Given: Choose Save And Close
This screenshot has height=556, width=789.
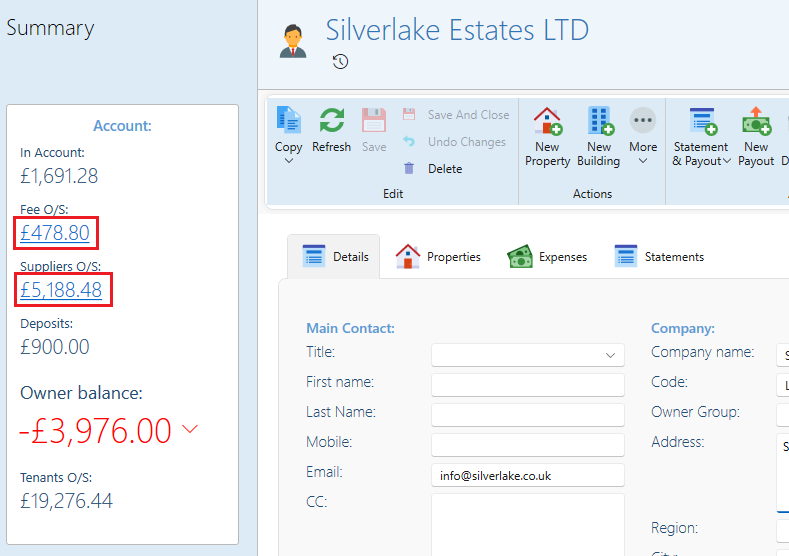Looking at the screenshot, I should 456,115.
